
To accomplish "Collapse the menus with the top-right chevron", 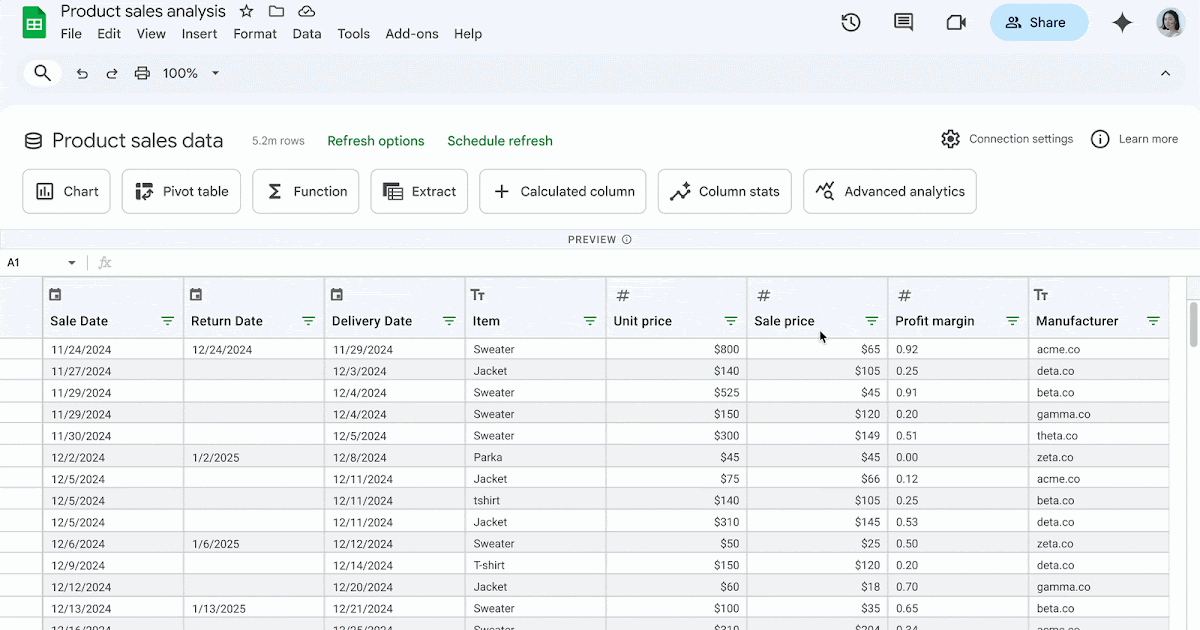I will point(1165,72).
